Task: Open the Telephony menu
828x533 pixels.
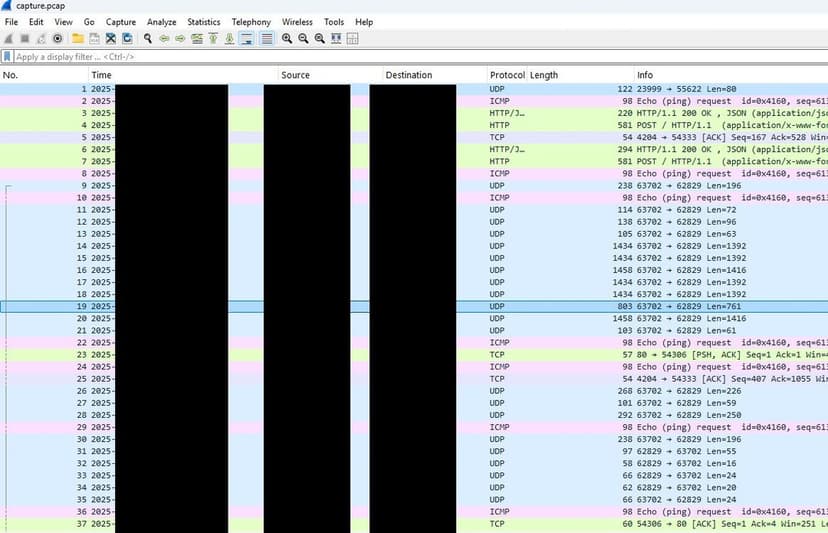Action: coord(251,22)
